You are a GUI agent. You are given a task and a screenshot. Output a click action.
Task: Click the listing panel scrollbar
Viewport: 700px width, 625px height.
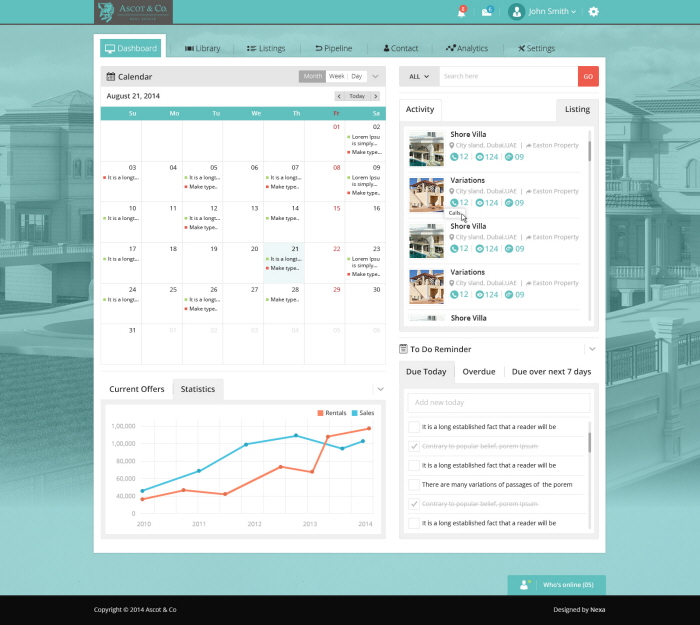589,151
